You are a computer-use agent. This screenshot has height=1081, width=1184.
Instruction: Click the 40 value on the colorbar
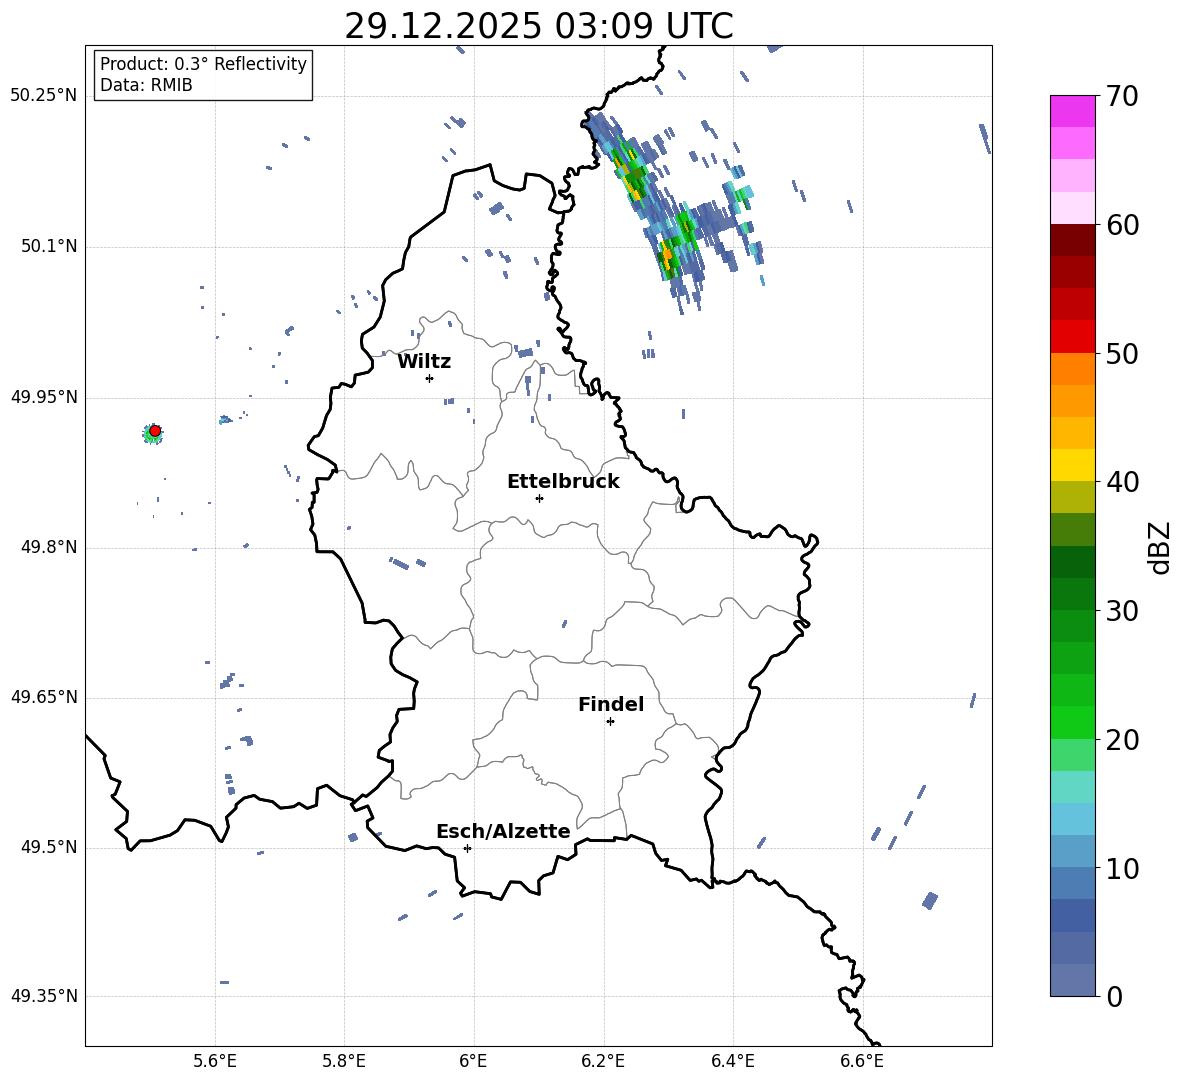pyautogui.click(x=1122, y=482)
